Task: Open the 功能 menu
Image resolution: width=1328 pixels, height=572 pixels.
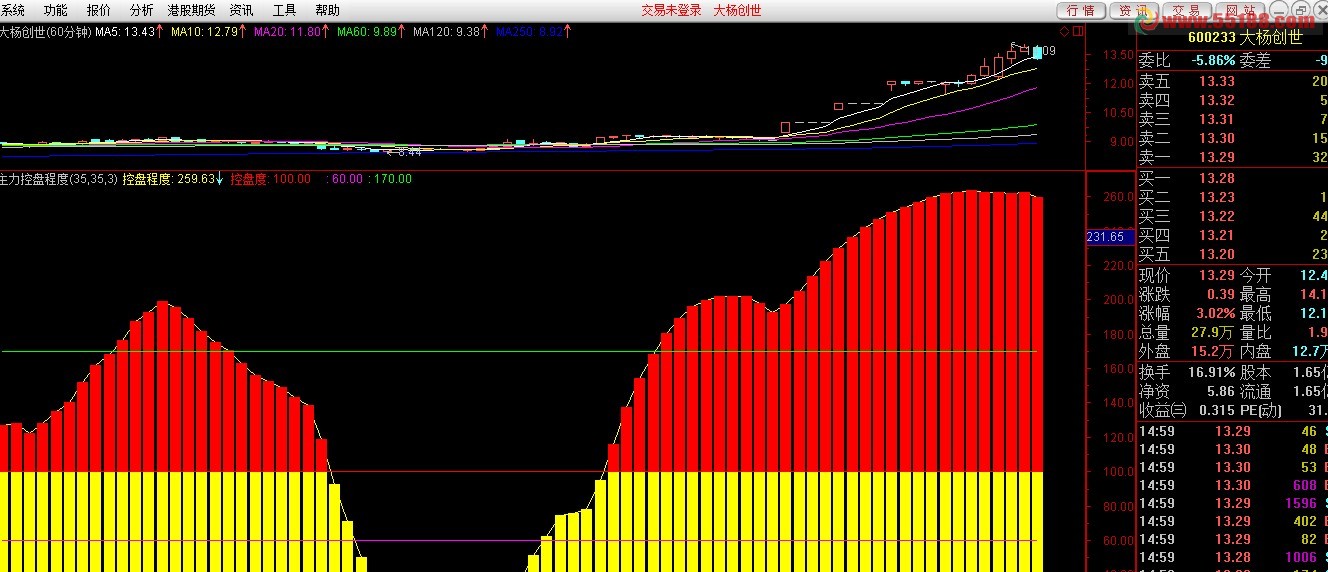Action: click(56, 10)
